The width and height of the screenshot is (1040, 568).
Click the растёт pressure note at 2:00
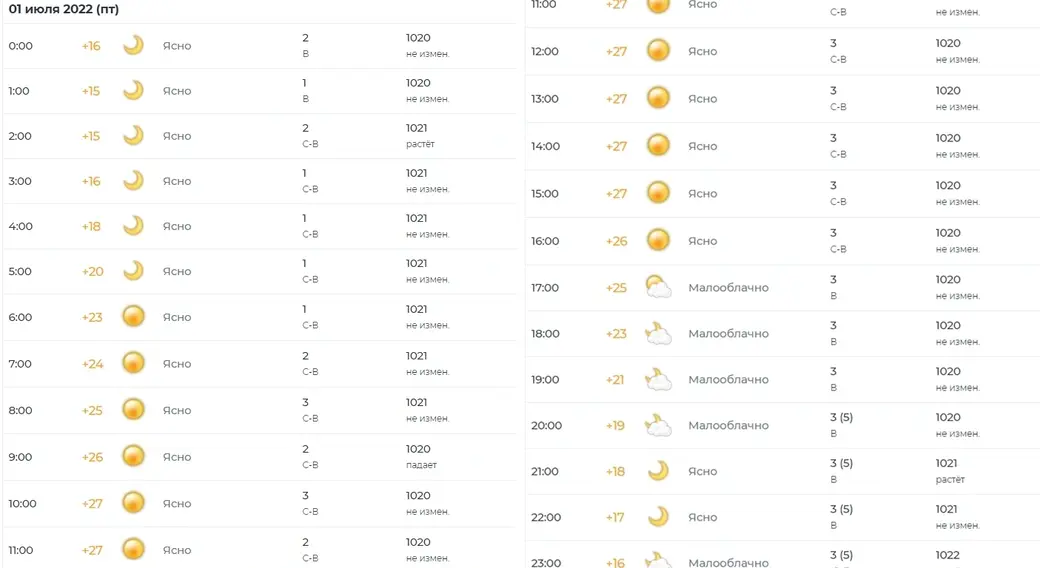[x=420, y=144]
